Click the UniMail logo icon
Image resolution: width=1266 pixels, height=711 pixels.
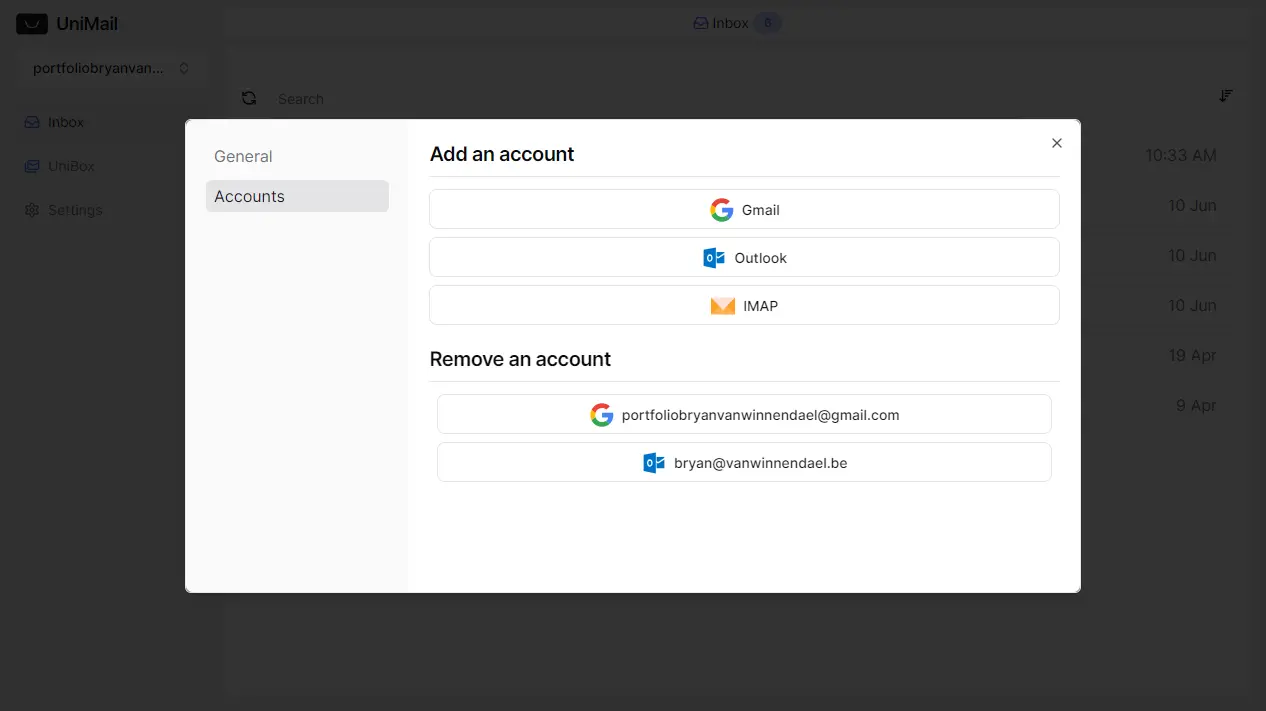click(32, 24)
